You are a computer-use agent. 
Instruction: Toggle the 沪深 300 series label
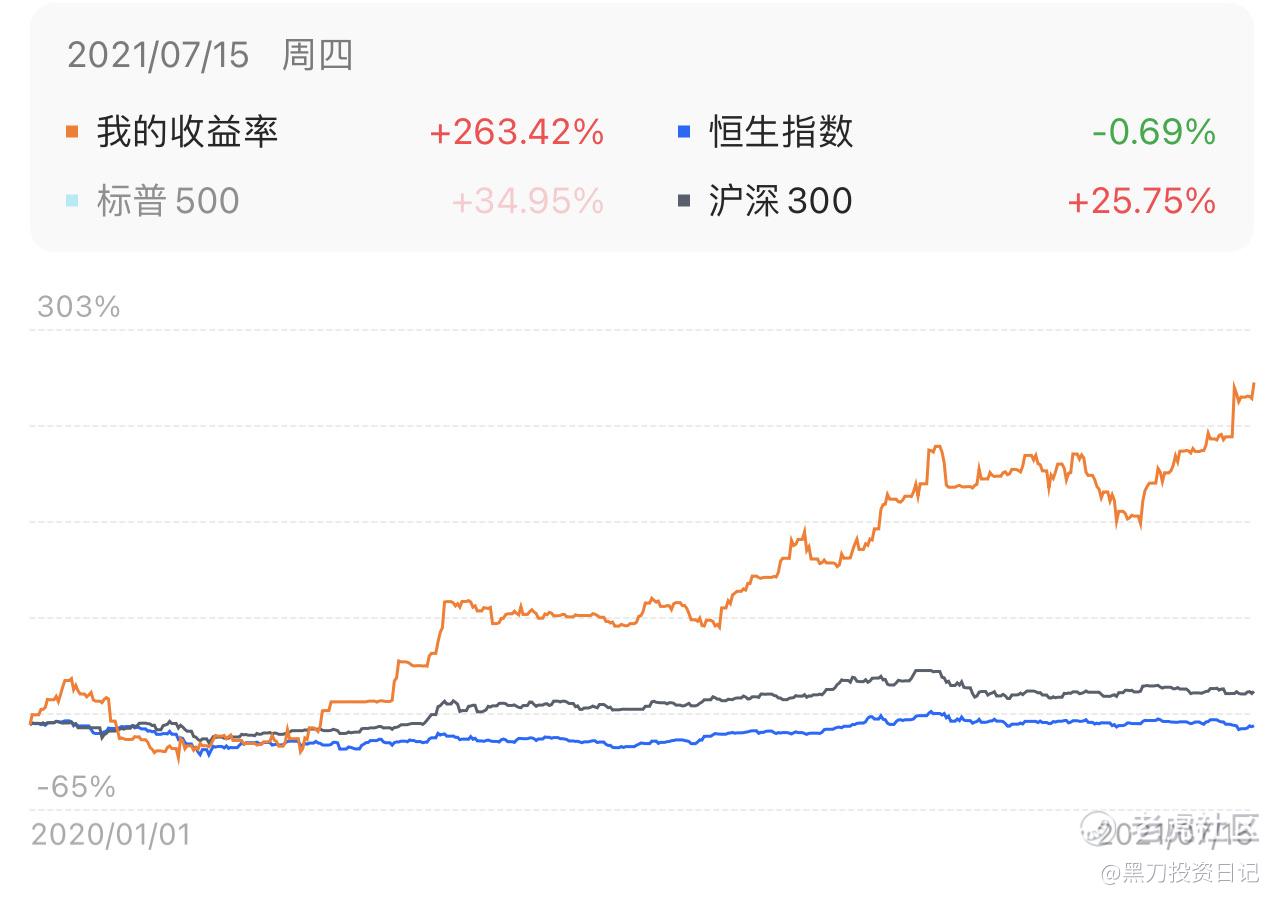[780, 201]
